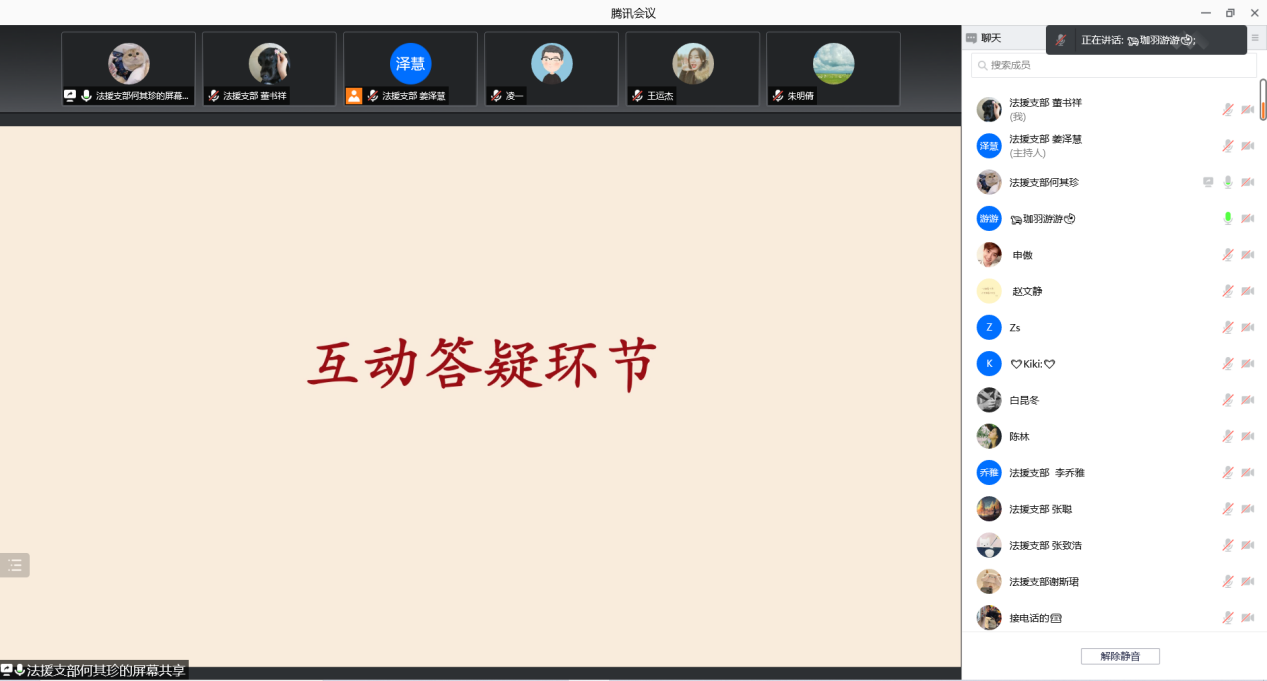Toggle the mic for 法援支部 李乔雅
The image size is (1267, 681).
click(1227, 472)
